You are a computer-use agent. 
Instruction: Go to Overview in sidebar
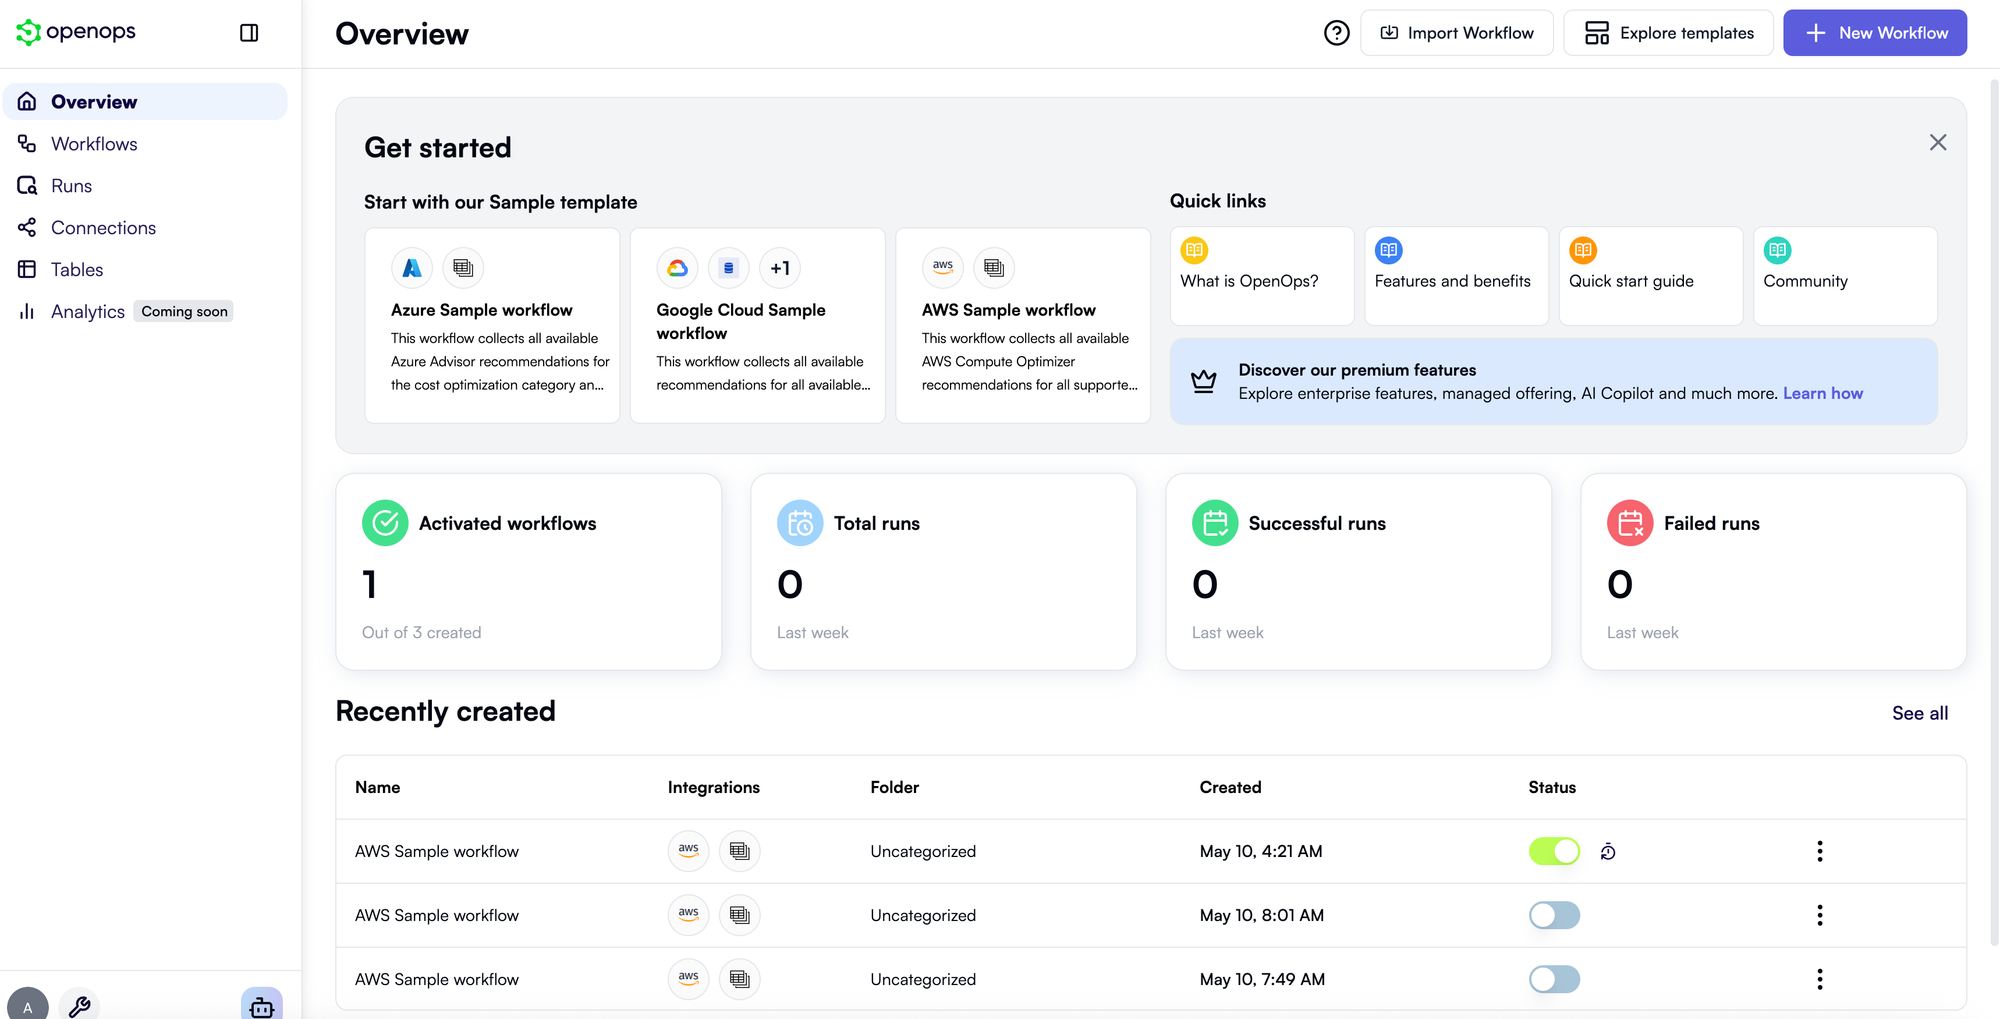pos(146,102)
